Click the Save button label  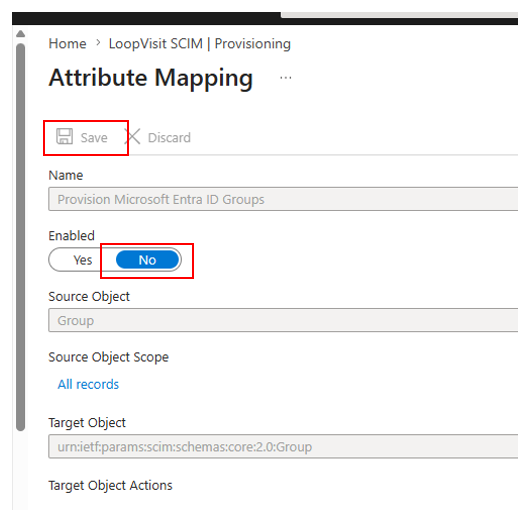coord(94,138)
